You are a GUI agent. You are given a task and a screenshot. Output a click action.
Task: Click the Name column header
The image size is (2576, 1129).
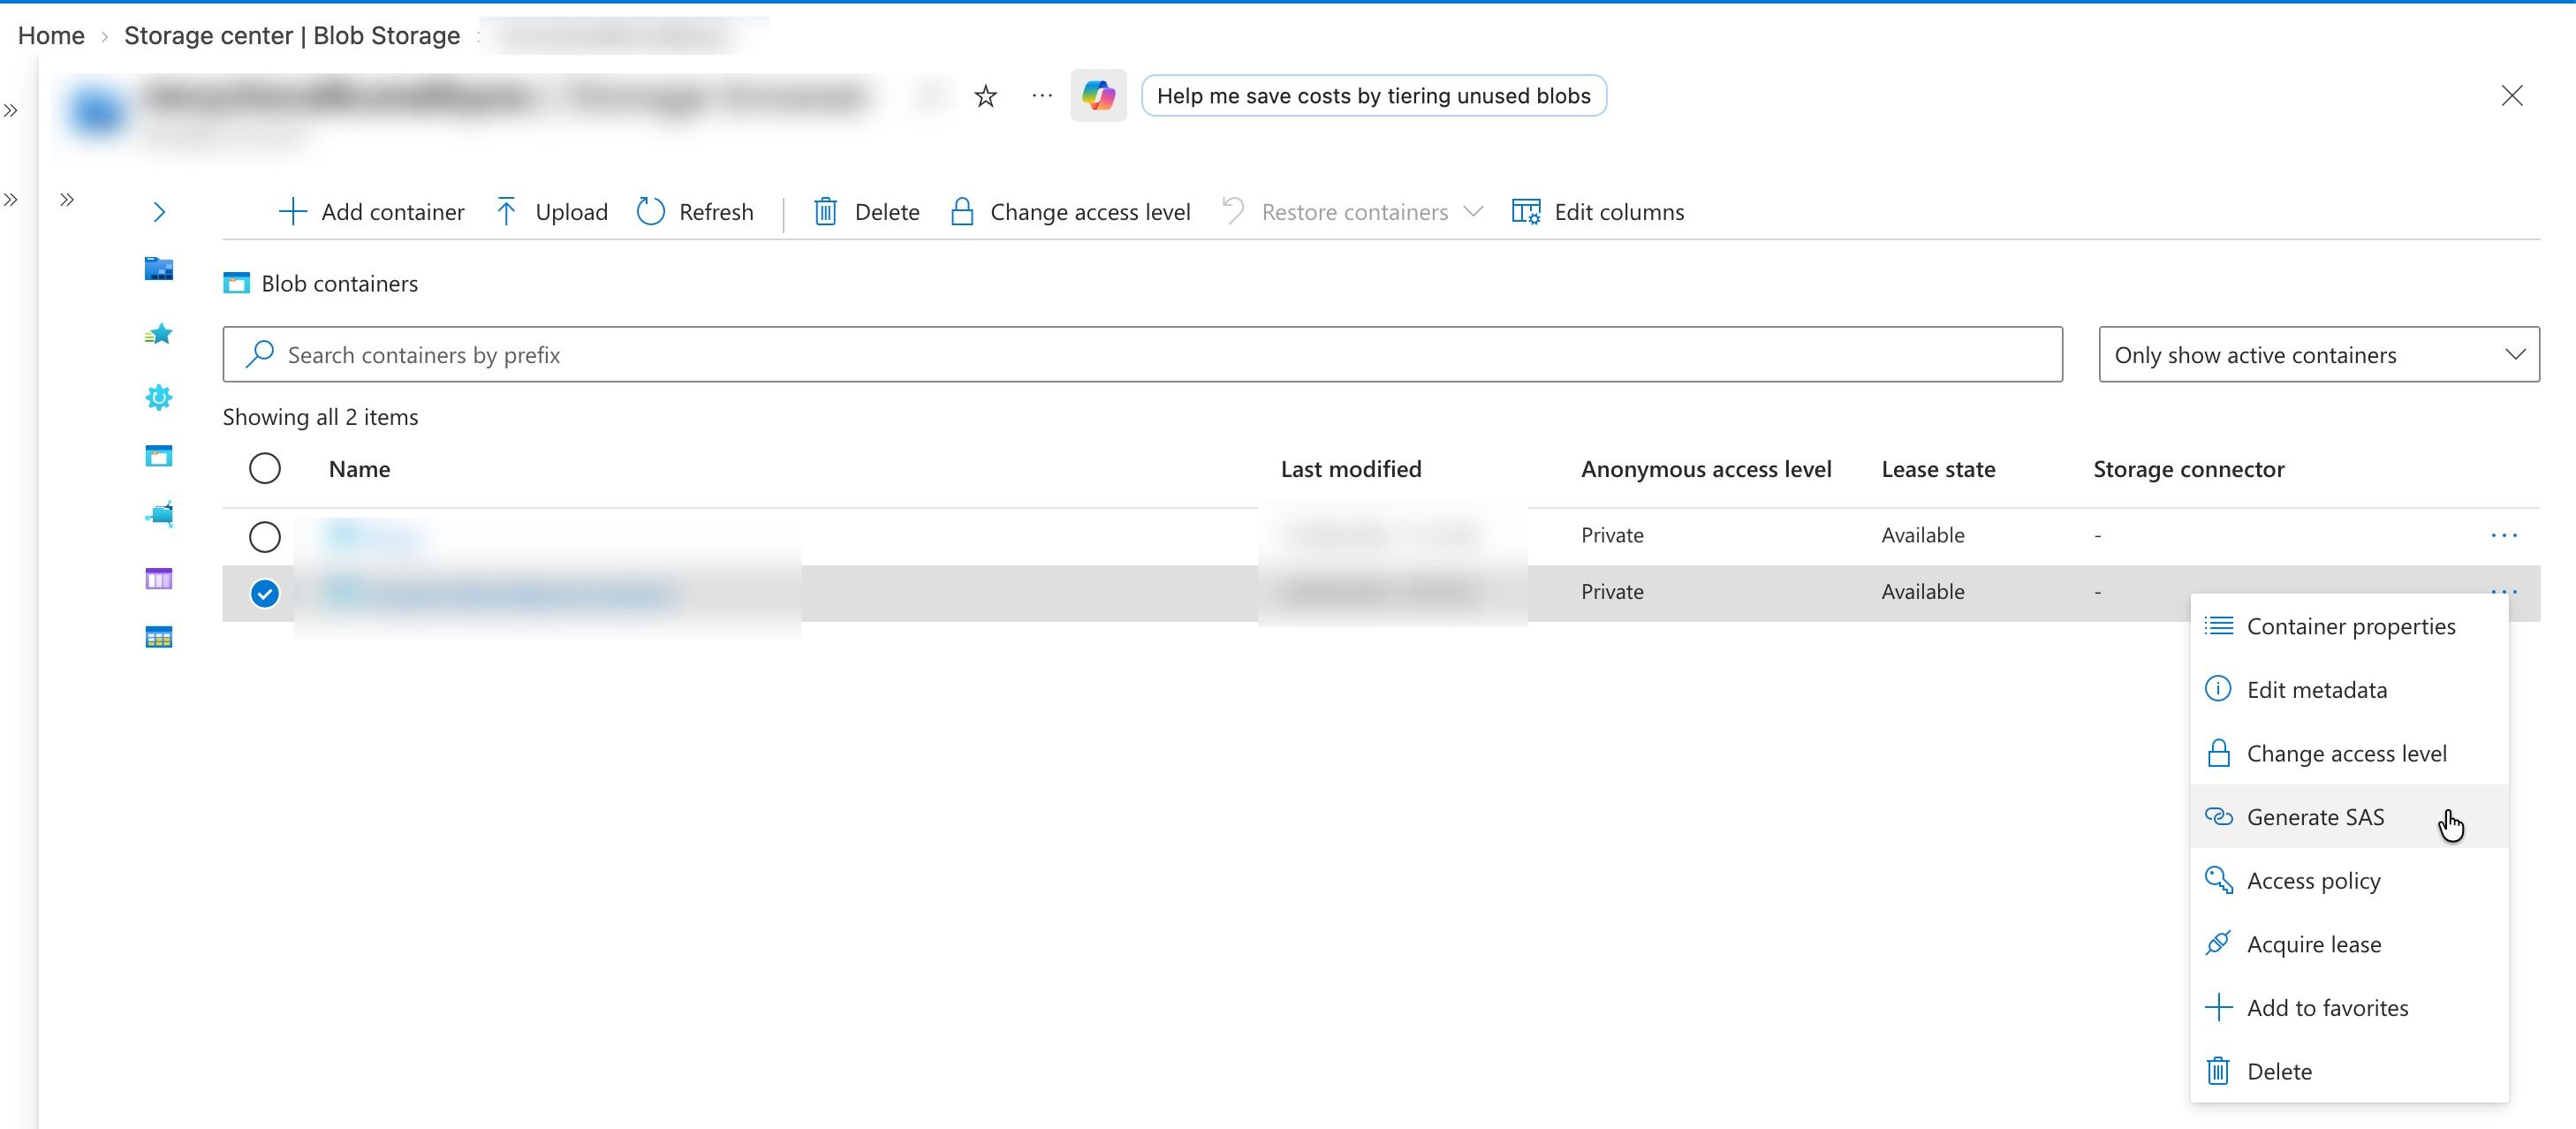click(x=359, y=469)
